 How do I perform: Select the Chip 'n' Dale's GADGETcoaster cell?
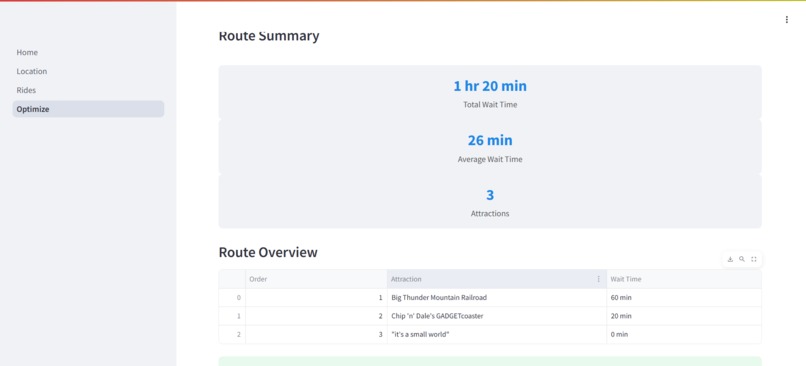[x=497, y=316]
